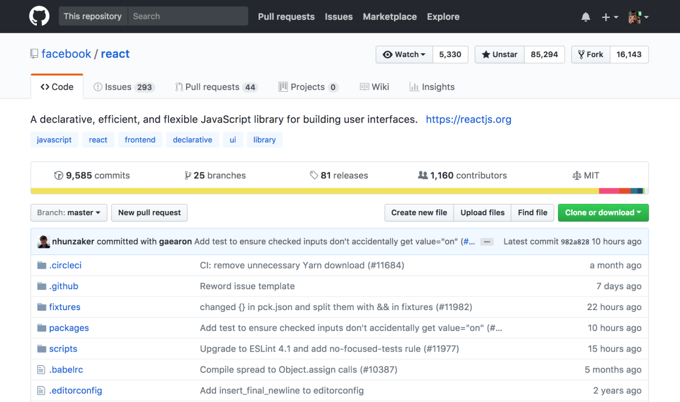Open gaearon committer link
The height and width of the screenshot is (402, 680).
(x=175, y=242)
